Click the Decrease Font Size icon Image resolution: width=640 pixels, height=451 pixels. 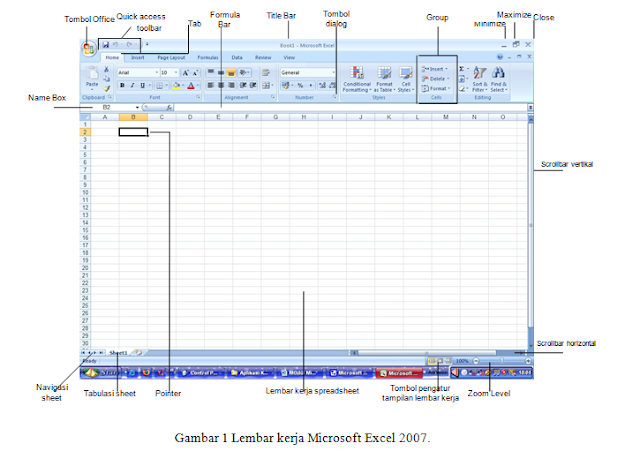pyautogui.click(x=195, y=73)
